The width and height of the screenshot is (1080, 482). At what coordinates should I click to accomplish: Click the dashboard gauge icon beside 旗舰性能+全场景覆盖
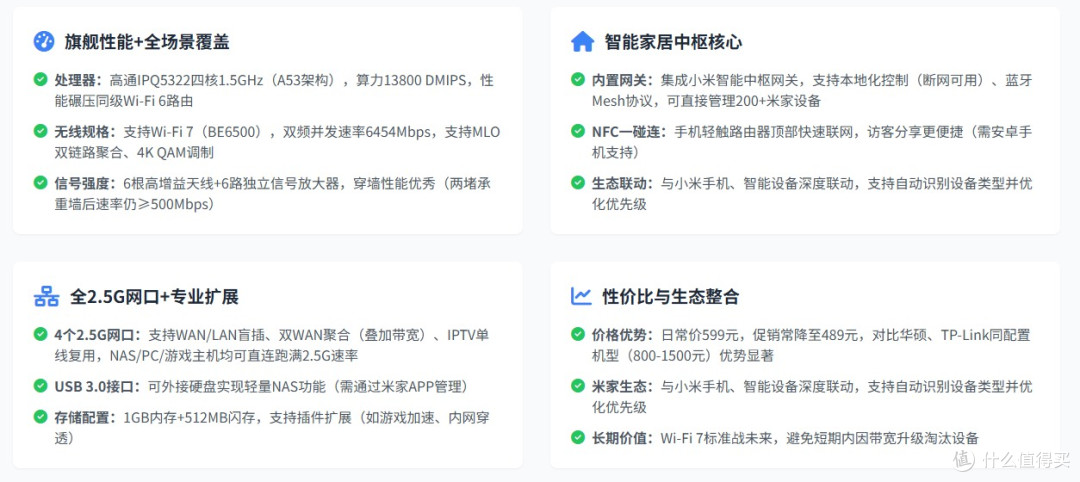pos(43,41)
